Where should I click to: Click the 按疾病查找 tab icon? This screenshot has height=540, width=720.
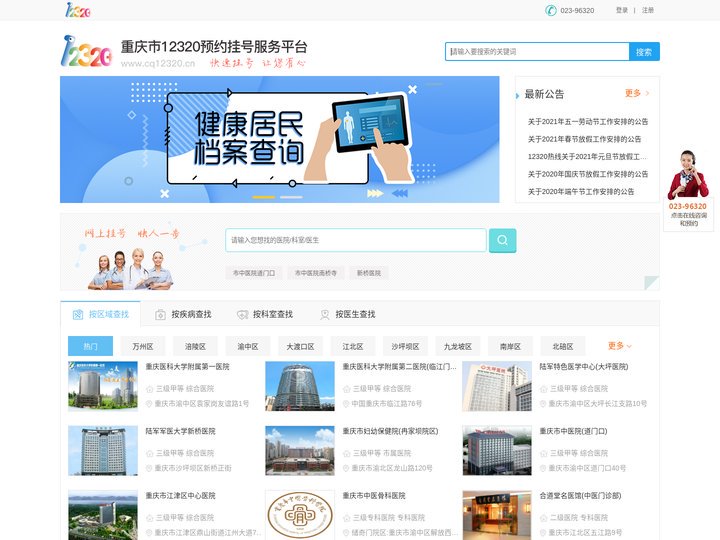point(160,315)
